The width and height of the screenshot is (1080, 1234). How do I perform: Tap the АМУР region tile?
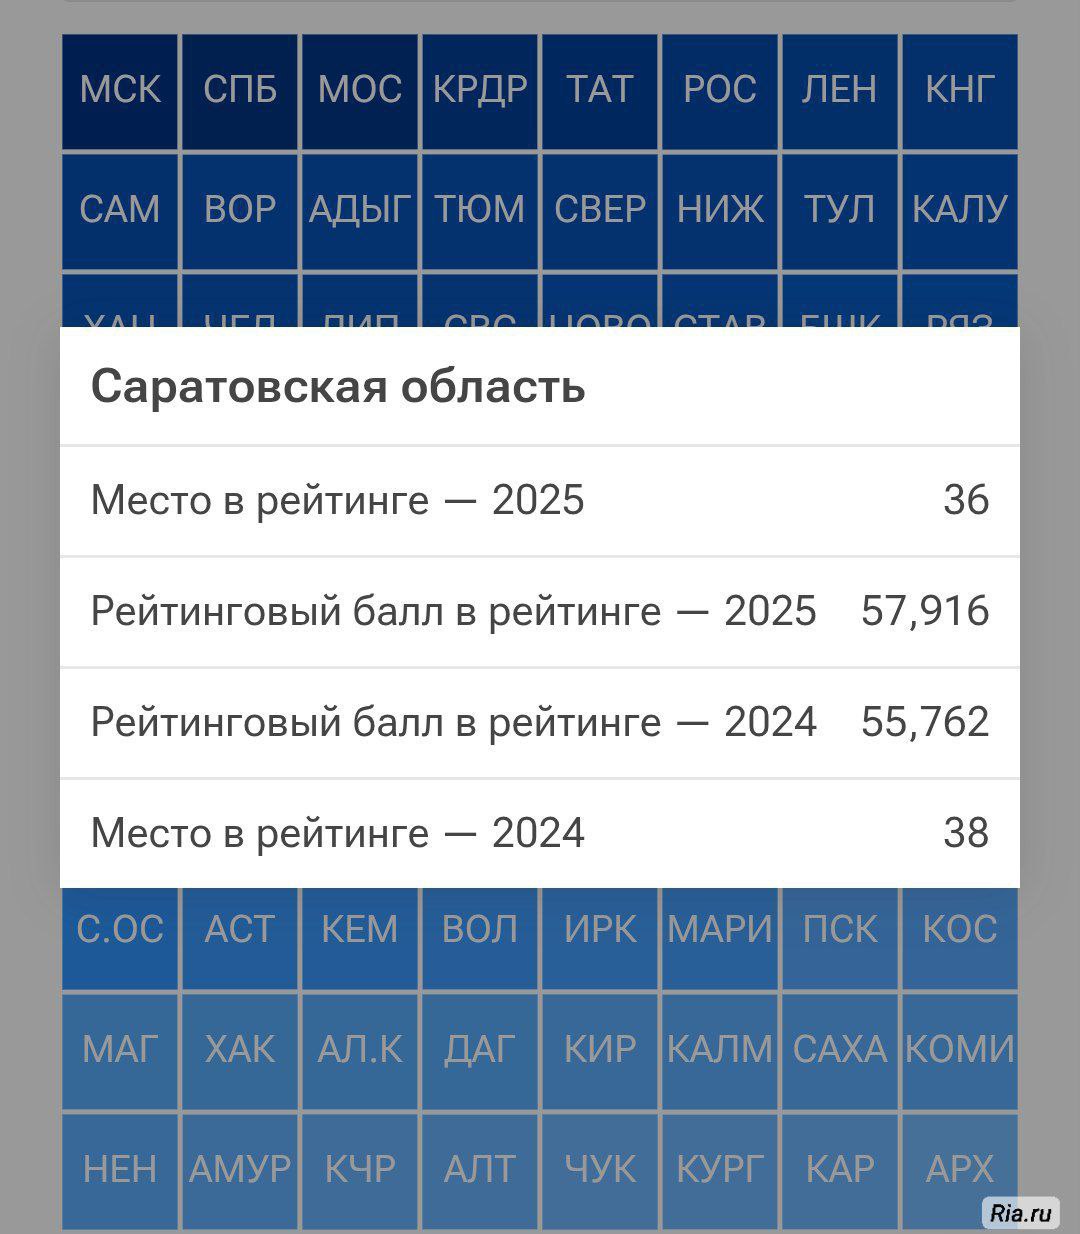[x=240, y=1169]
